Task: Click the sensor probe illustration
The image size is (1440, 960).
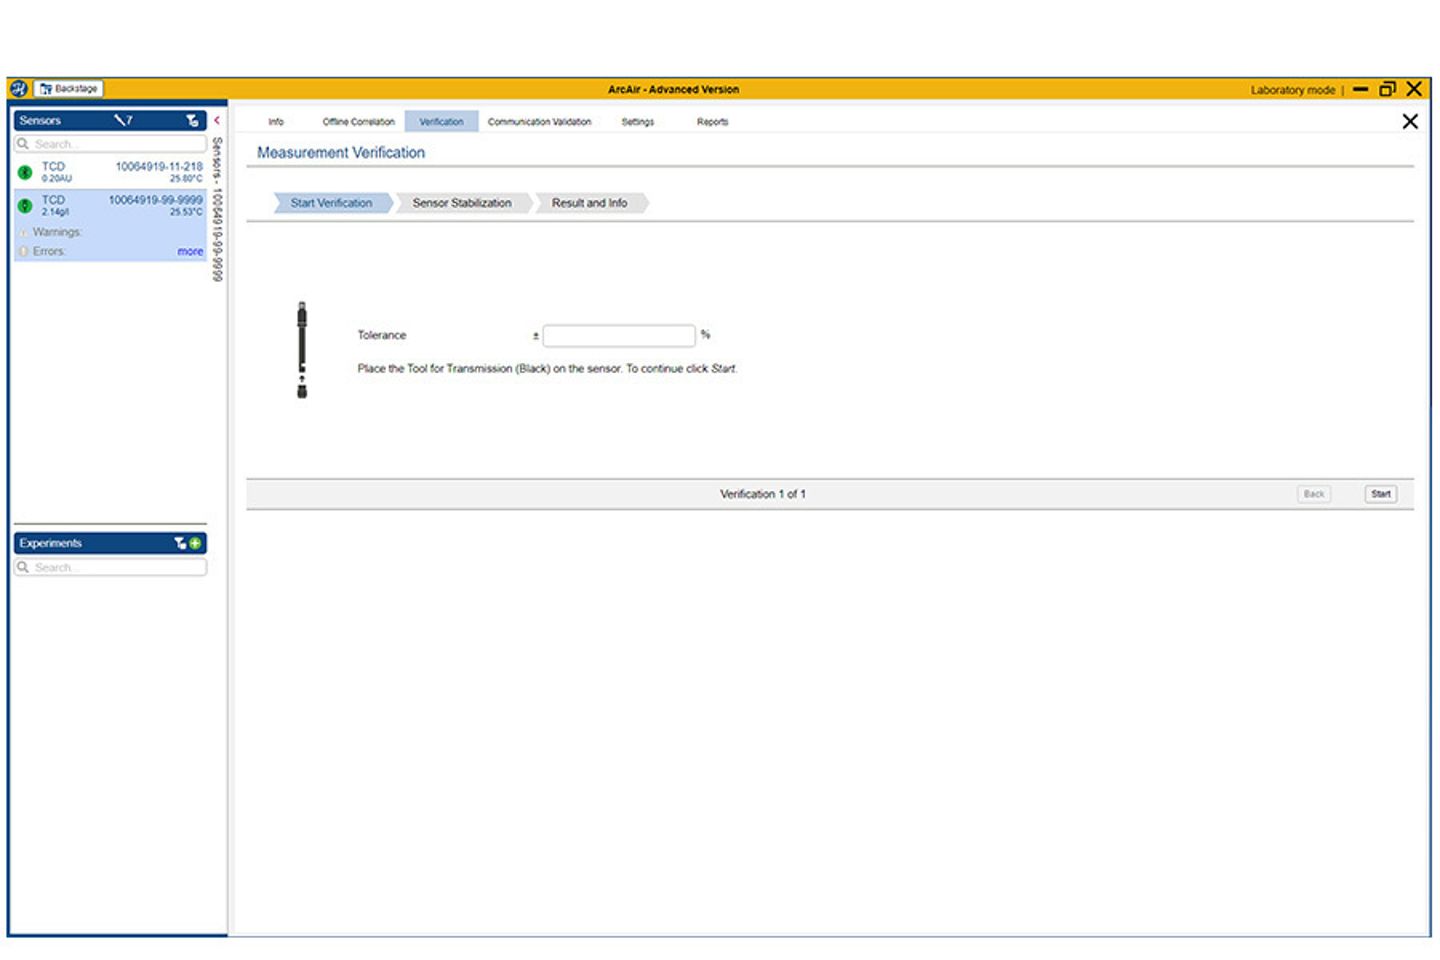Action: coord(302,350)
